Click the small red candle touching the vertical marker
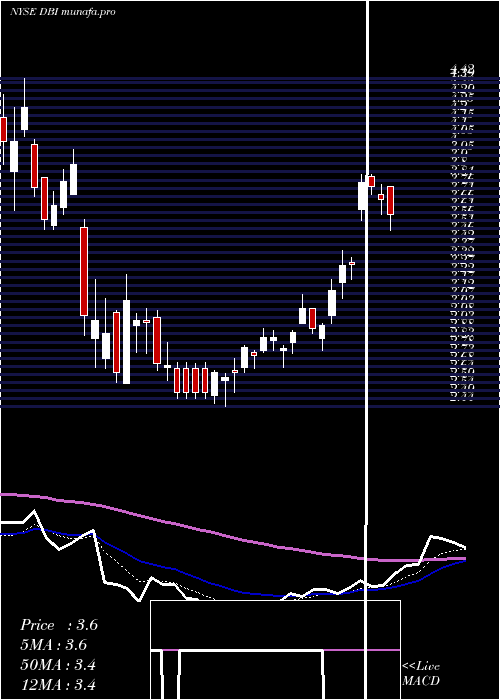This screenshot has height=700, width=500. pos(371,181)
